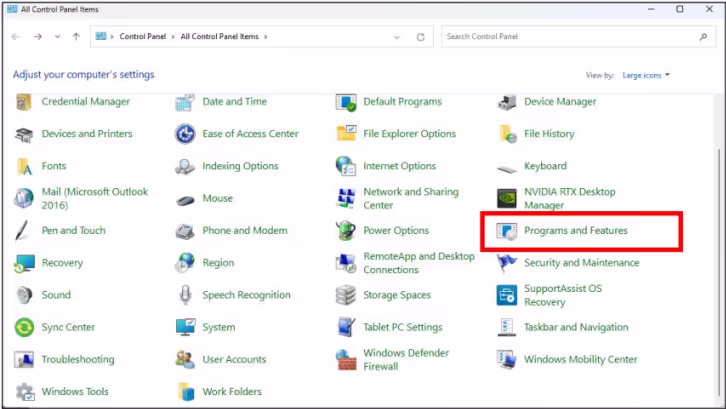
Task: Click the Region globe icon
Action: (185, 263)
